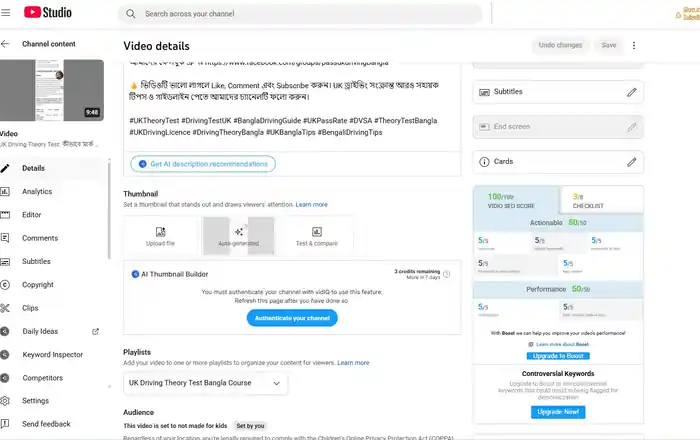This screenshot has height=440, width=700.
Task: Expand the UK Driving Theory Test playlist dropdown
Action: point(205,383)
